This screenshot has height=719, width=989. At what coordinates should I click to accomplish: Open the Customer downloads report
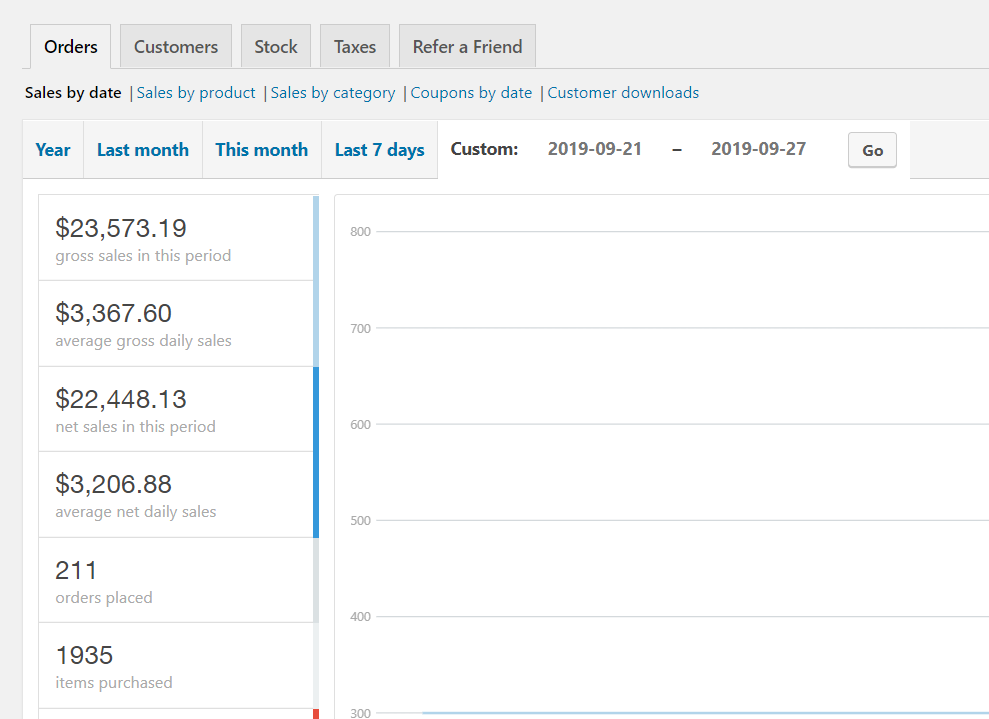[623, 93]
